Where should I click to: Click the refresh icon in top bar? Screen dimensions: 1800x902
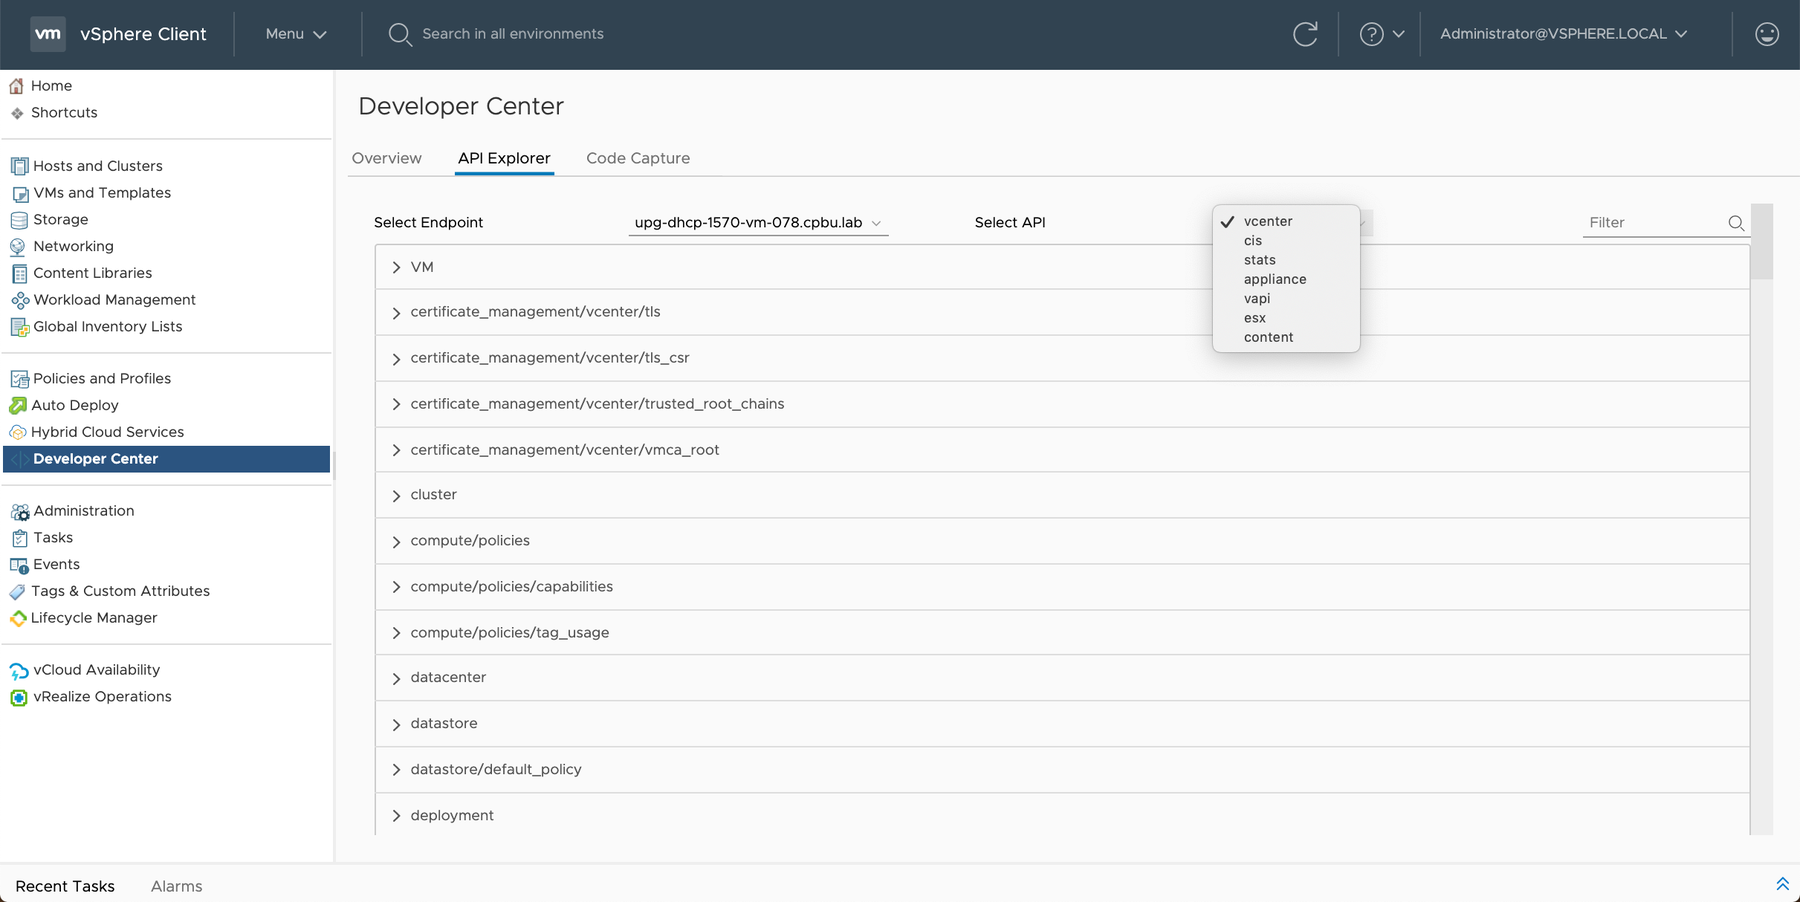coord(1305,34)
